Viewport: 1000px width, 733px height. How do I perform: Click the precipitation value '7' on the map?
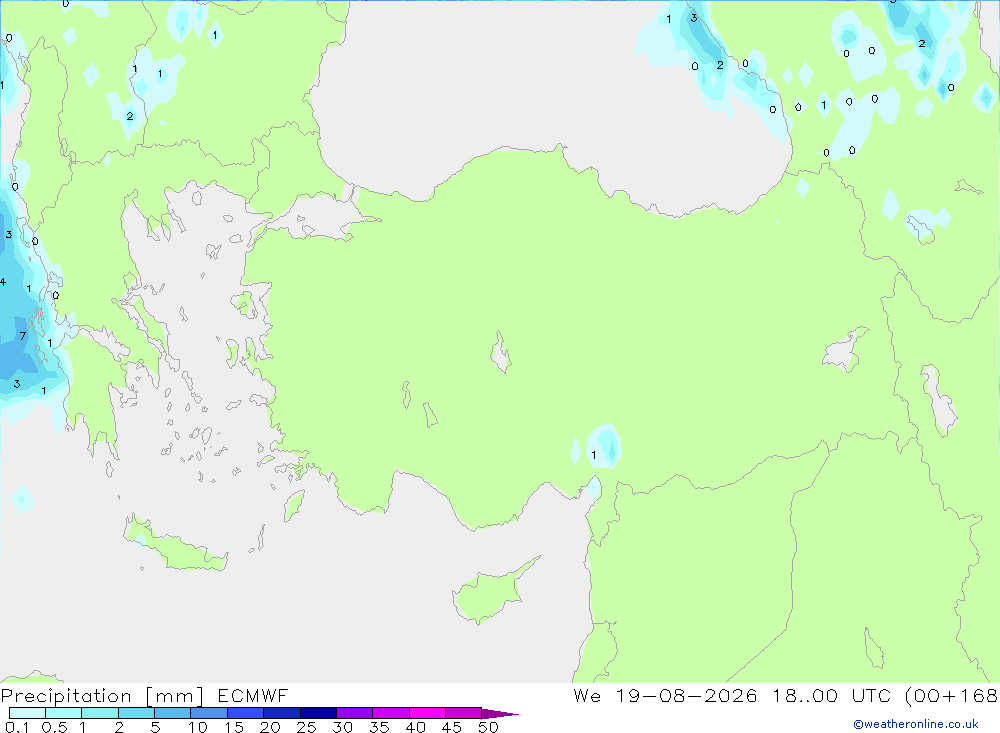click(x=23, y=336)
